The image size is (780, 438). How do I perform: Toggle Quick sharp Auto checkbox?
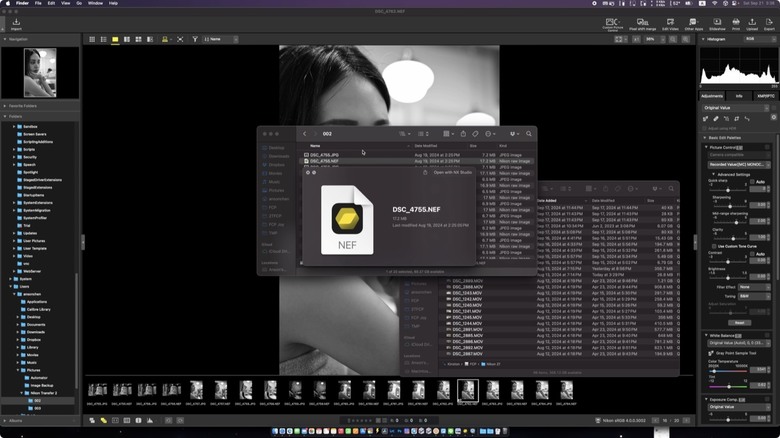tap(752, 182)
